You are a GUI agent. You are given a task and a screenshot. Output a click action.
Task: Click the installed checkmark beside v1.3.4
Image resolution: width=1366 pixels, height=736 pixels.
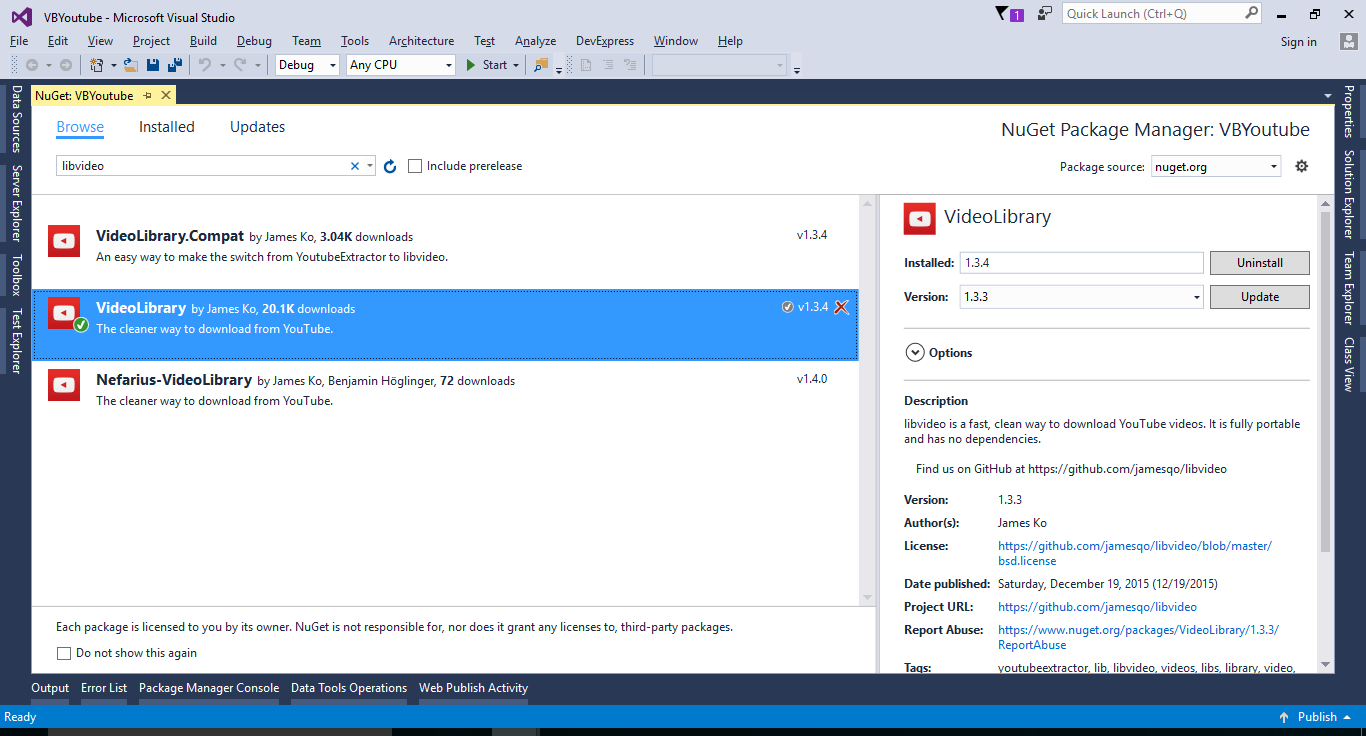(x=788, y=307)
